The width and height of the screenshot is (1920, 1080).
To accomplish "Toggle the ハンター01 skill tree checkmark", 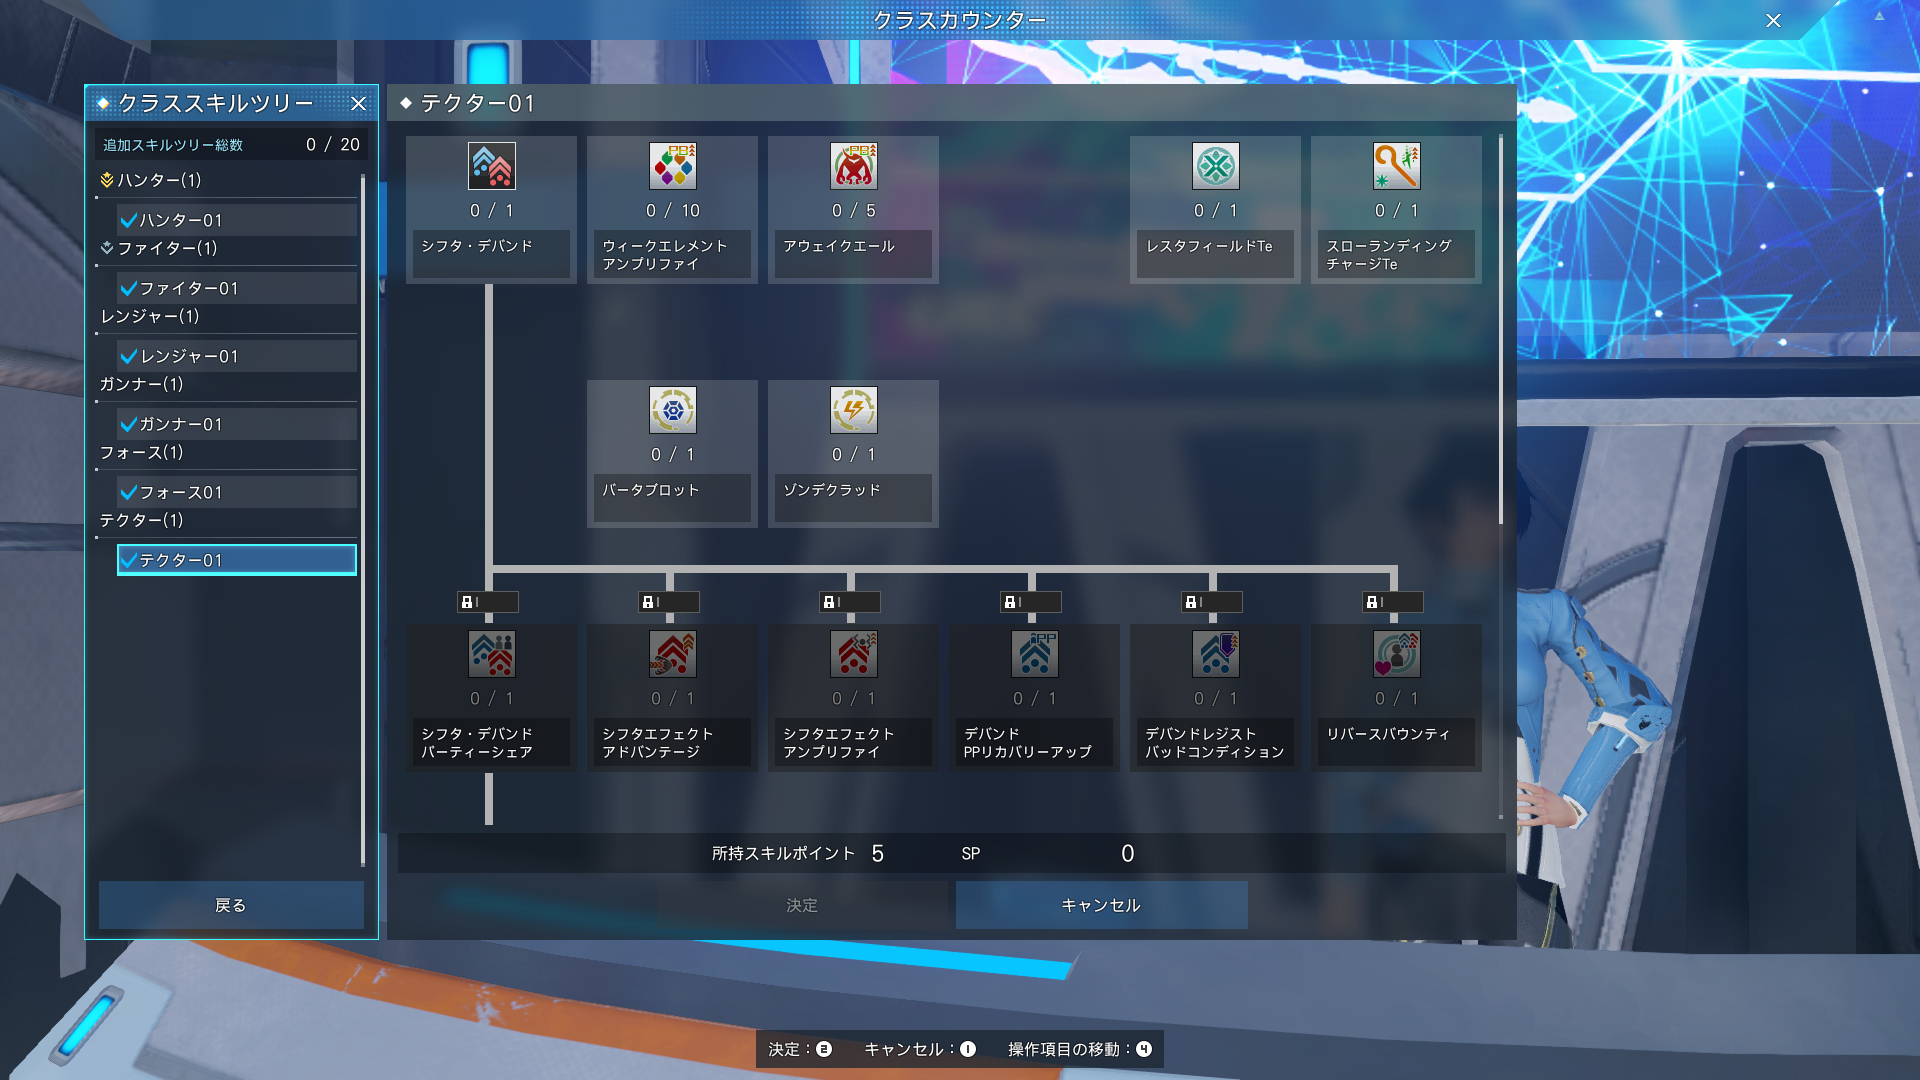I will [129, 220].
